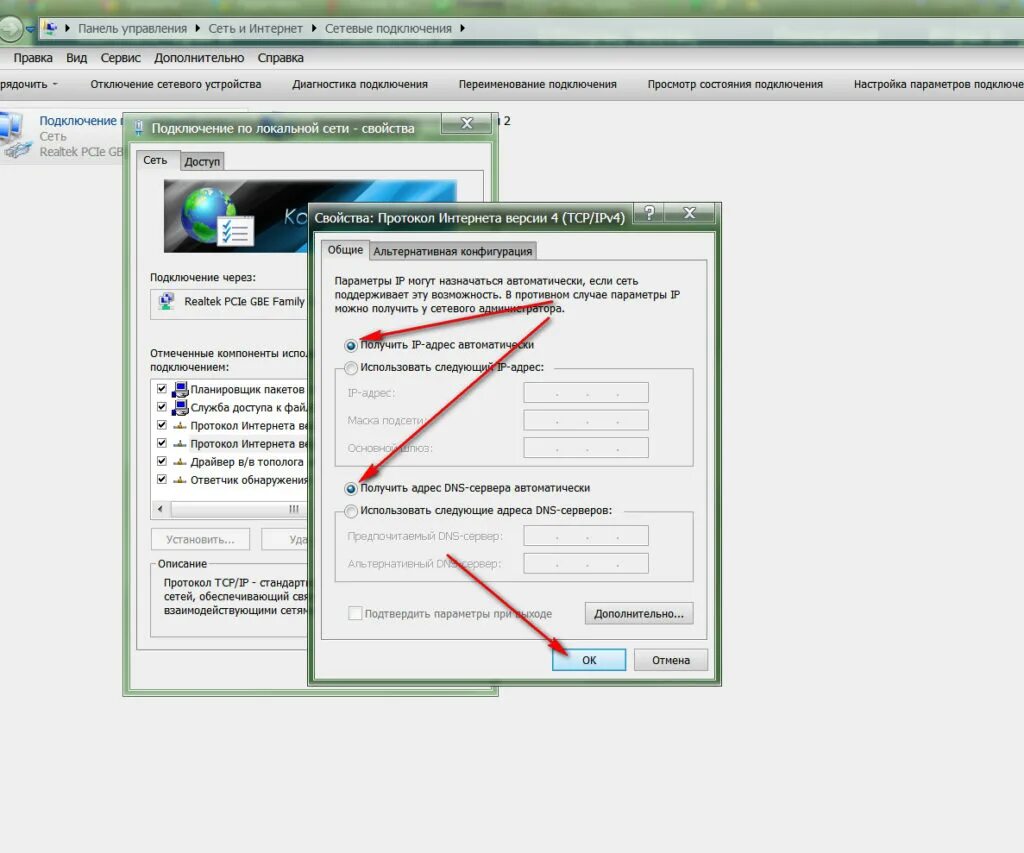1024x853 pixels.
Task: Open the 'Вид' menu
Action: click(76, 57)
